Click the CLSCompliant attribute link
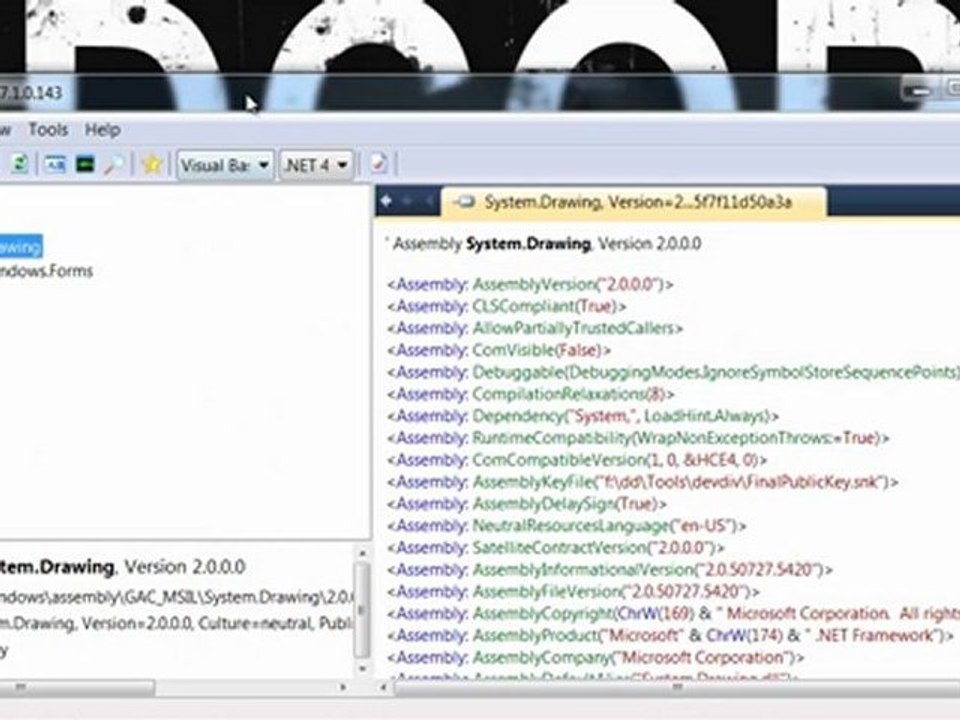 [523, 306]
